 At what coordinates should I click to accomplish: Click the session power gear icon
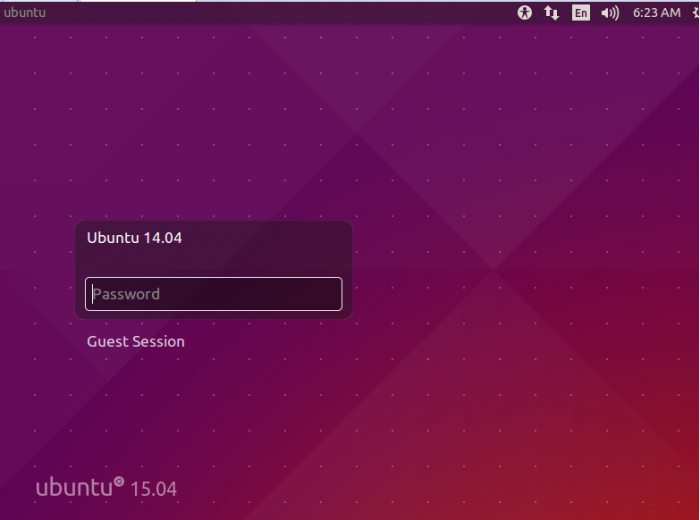coord(696,12)
